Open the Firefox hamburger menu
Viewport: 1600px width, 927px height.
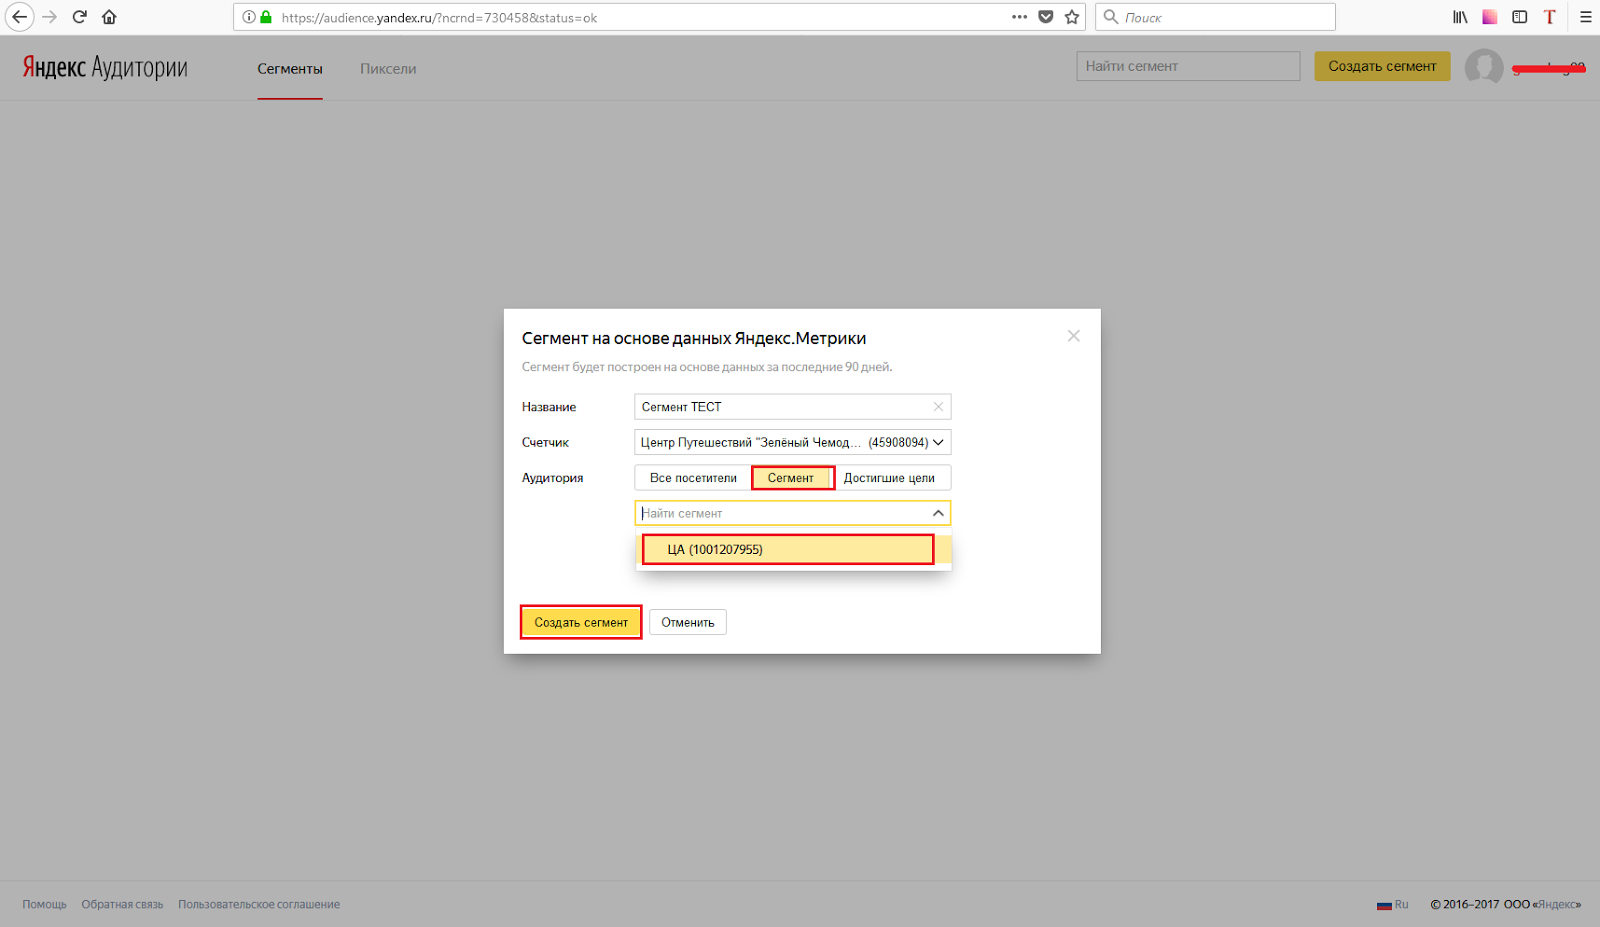[x=1585, y=17]
